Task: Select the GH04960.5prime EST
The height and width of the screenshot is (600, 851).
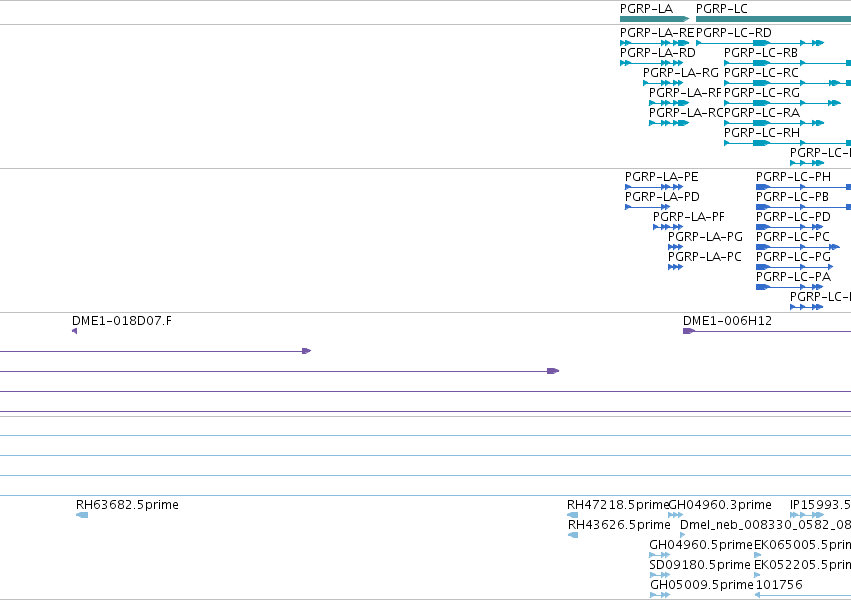Action: (x=701, y=545)
